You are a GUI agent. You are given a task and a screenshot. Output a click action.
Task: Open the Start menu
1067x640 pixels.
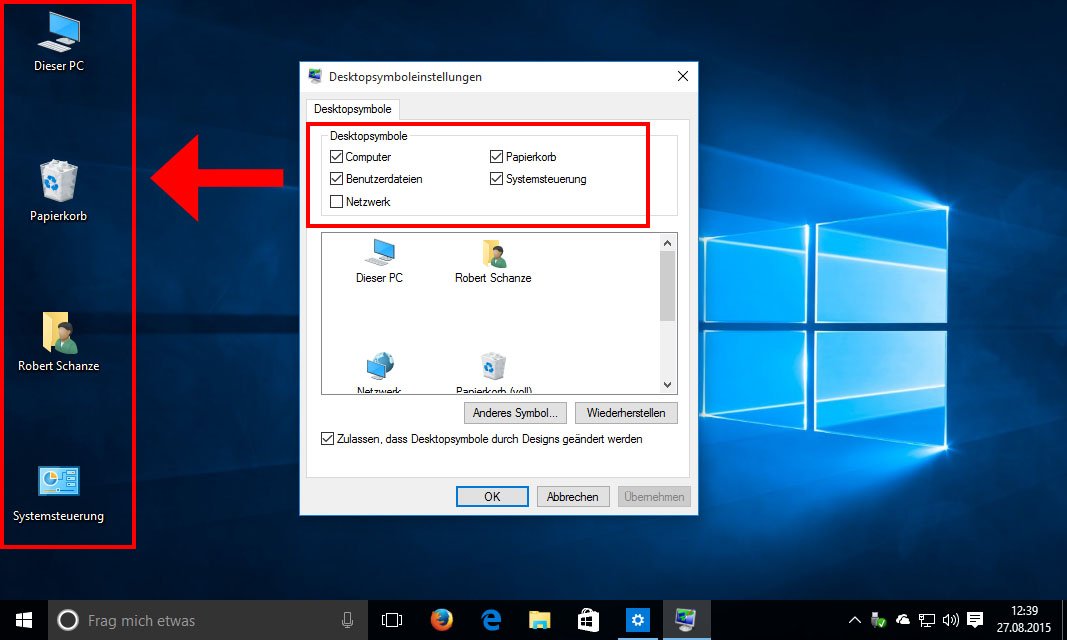click(22, 620)
